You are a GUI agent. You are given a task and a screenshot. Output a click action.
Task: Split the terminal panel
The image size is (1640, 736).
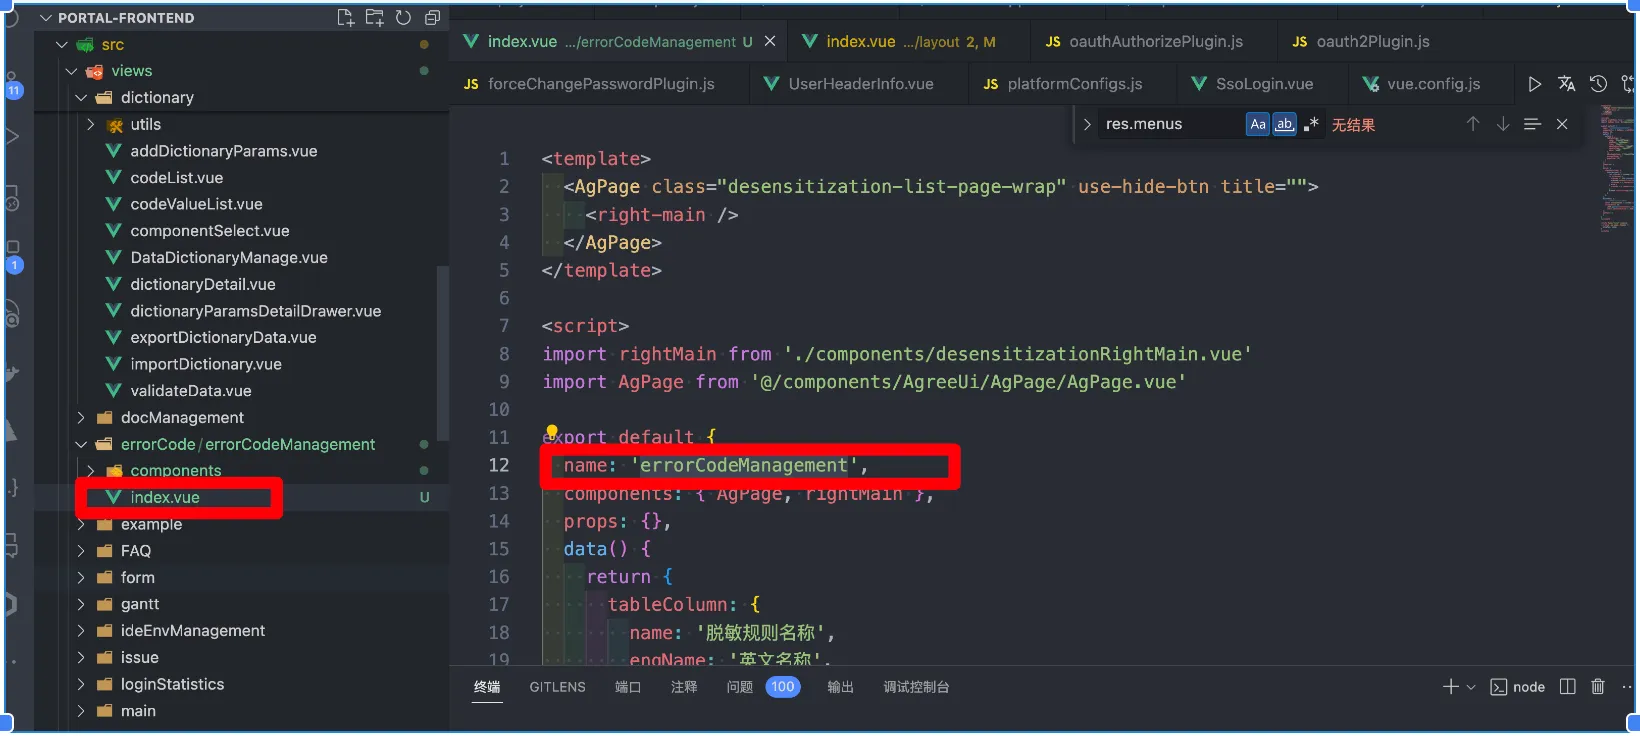pos(1567,687)
